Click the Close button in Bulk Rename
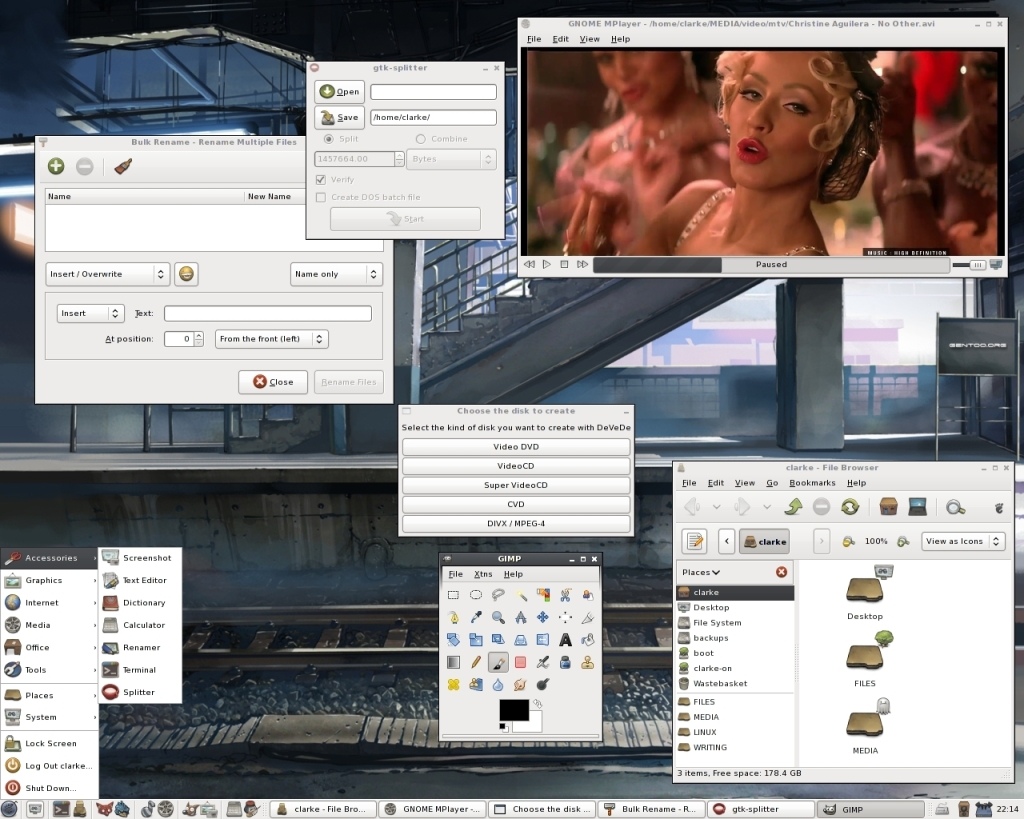 point(273,382)
